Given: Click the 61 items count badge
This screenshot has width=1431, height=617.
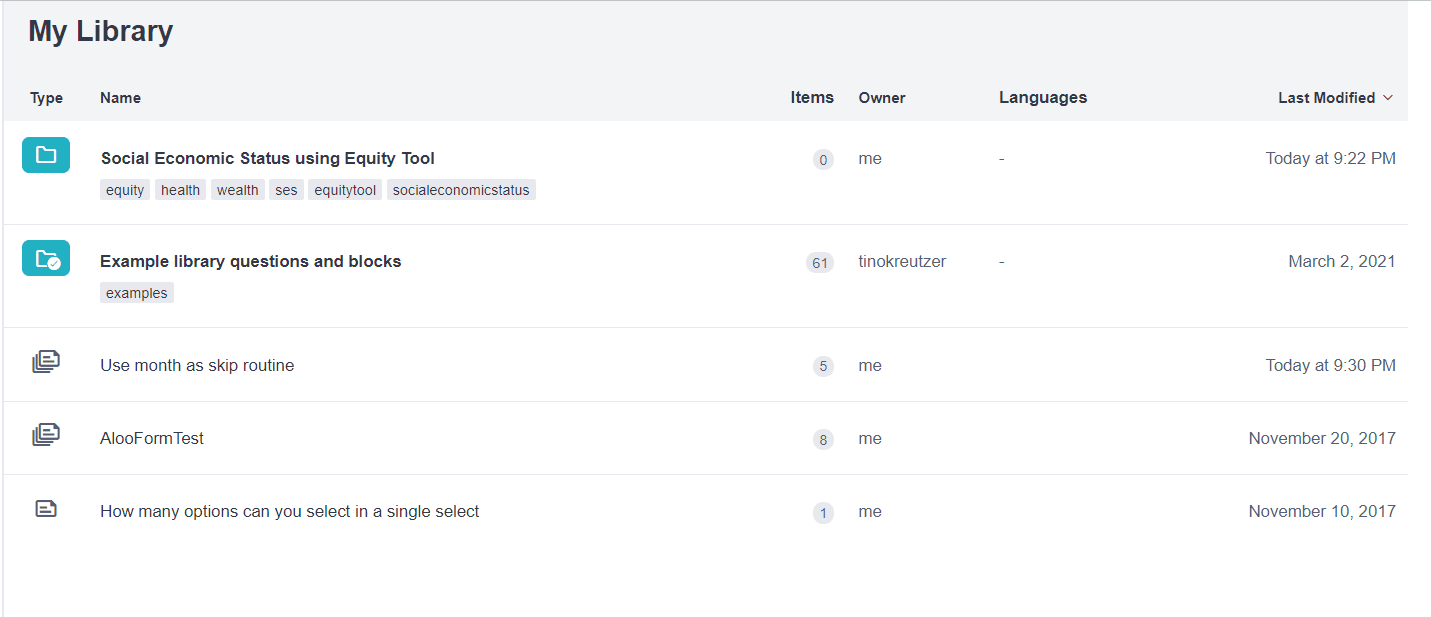Looking at the screenshot, I should (x=820, y=263).
